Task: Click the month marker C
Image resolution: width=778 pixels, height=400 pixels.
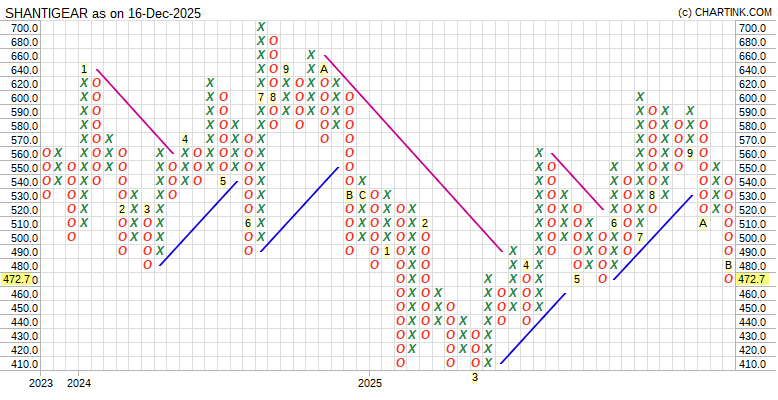Action: click(x=362, y=195)
